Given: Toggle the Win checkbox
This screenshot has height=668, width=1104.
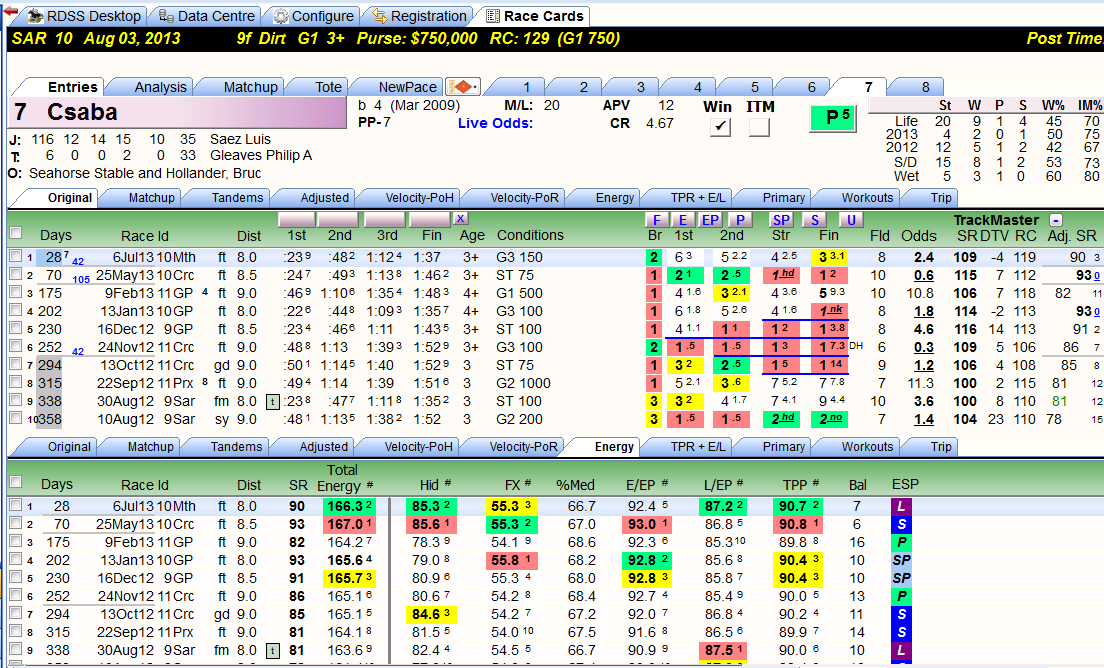Looking at the screenshot, I should point(720,127).
